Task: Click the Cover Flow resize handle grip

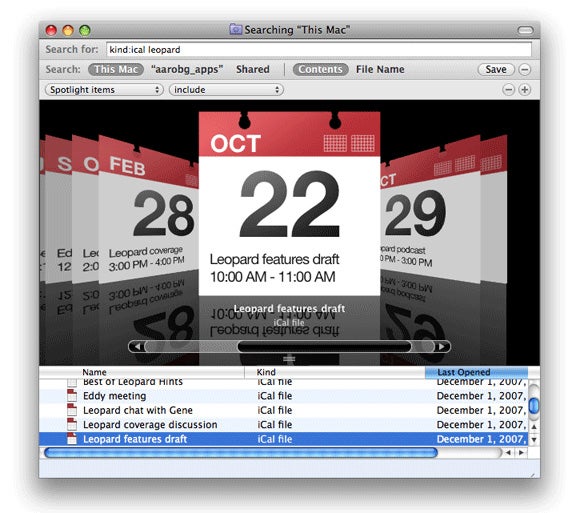Action: coord(289,359)
